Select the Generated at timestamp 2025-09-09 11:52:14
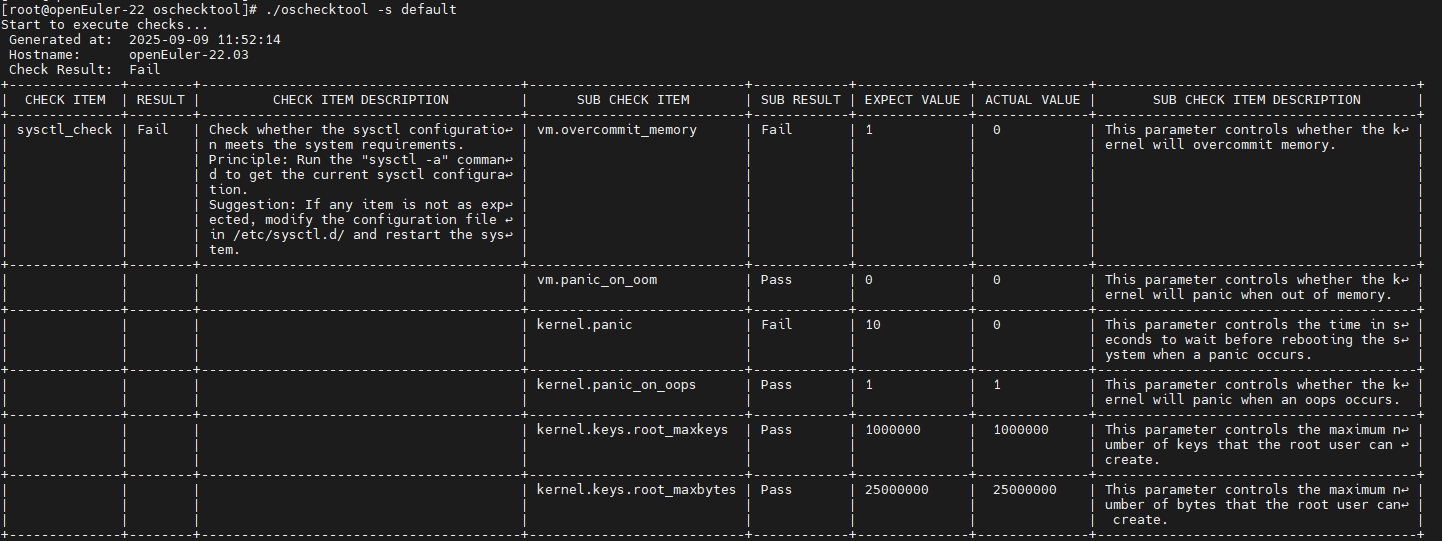Screen dimensions: 1442x541 point(205,39)
